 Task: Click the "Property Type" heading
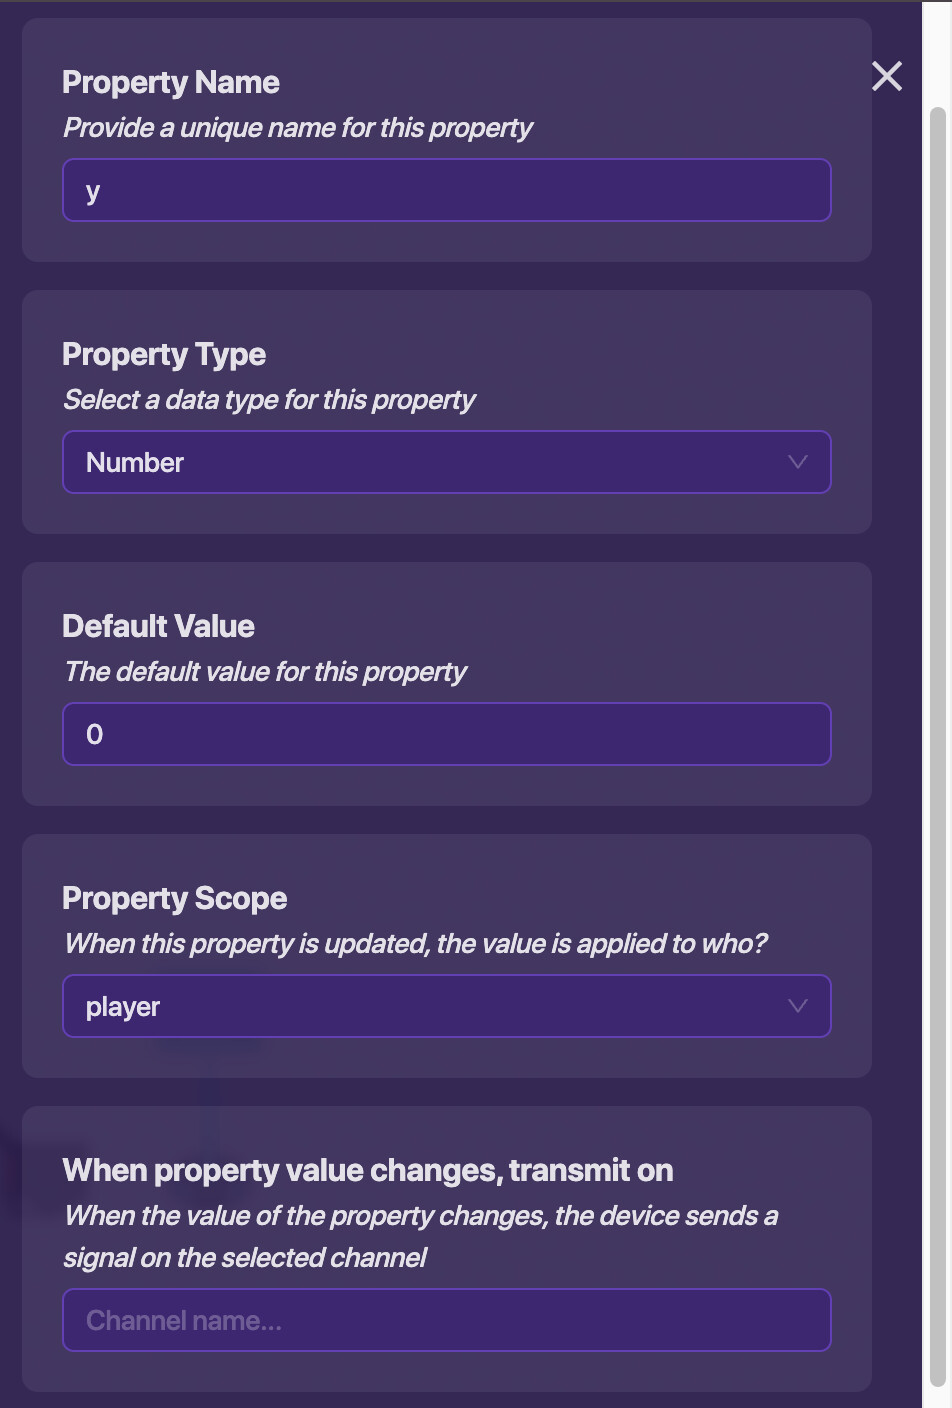tap(164, 354)
